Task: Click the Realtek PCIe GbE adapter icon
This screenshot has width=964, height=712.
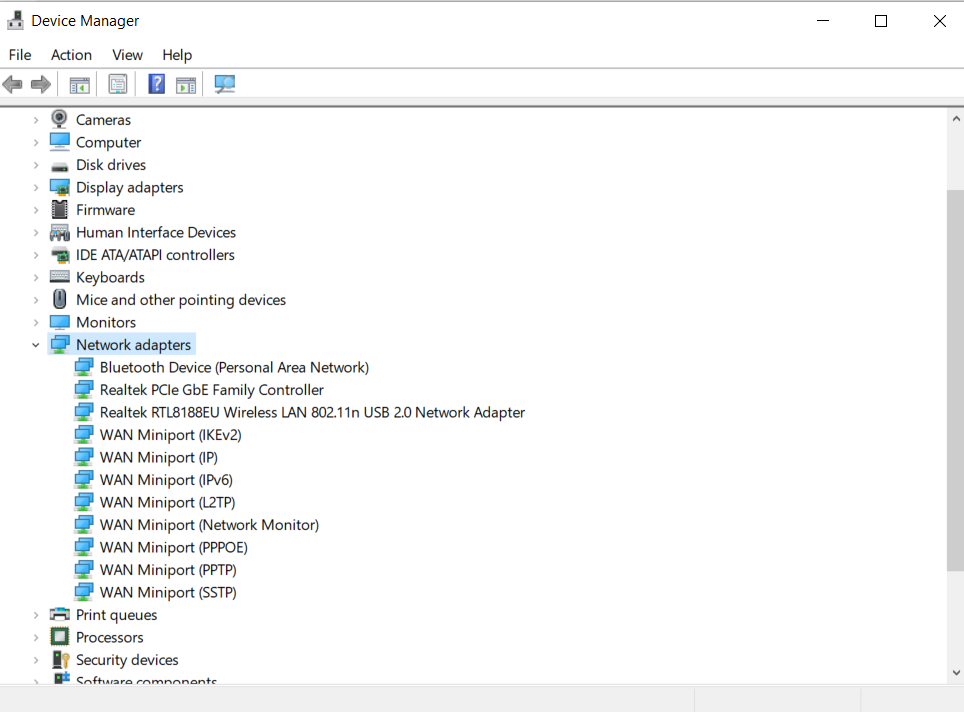Action: pyautogui.click(x=84, y=389)
